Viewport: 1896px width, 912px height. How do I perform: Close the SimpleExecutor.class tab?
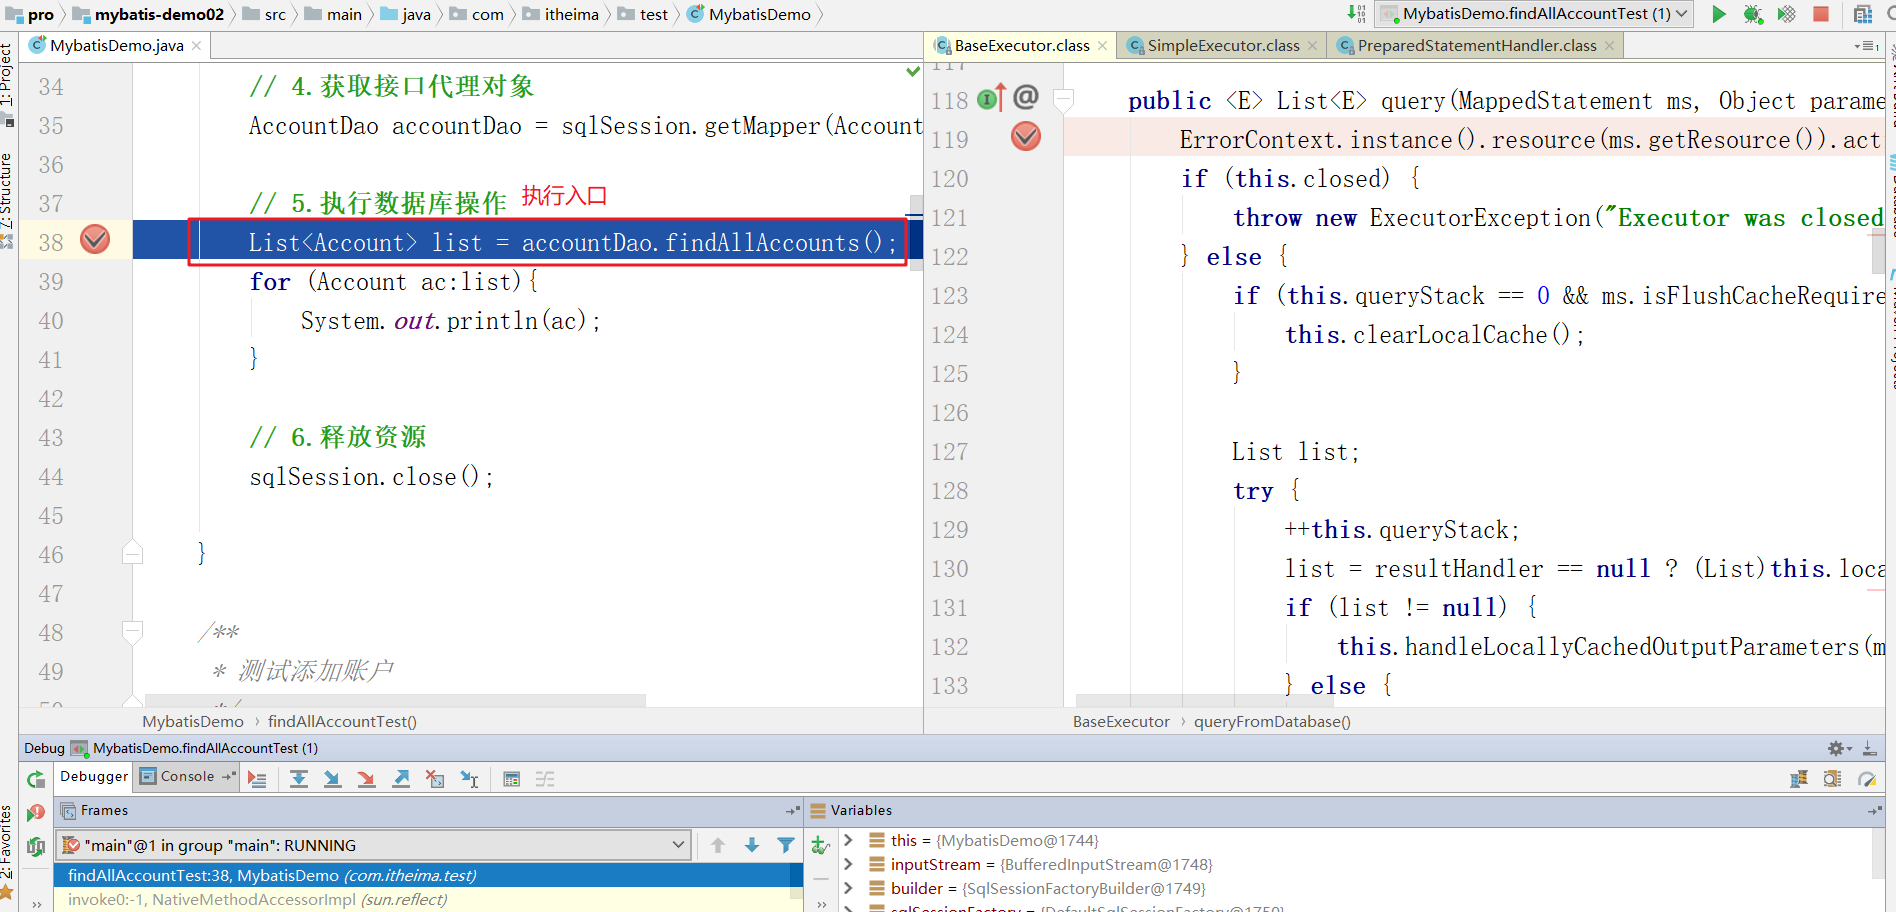click(1313, 46)
